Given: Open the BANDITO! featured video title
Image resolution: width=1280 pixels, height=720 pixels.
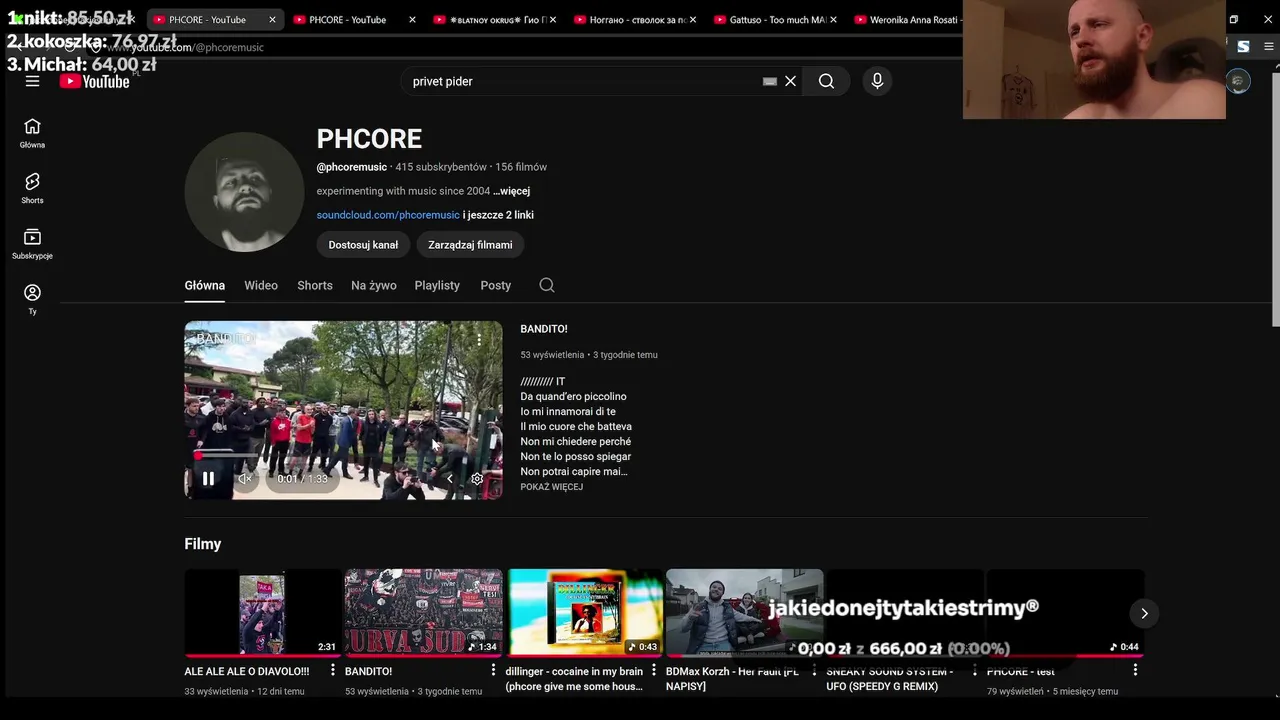Looking at the screenshot, I should tap(544, 329).
